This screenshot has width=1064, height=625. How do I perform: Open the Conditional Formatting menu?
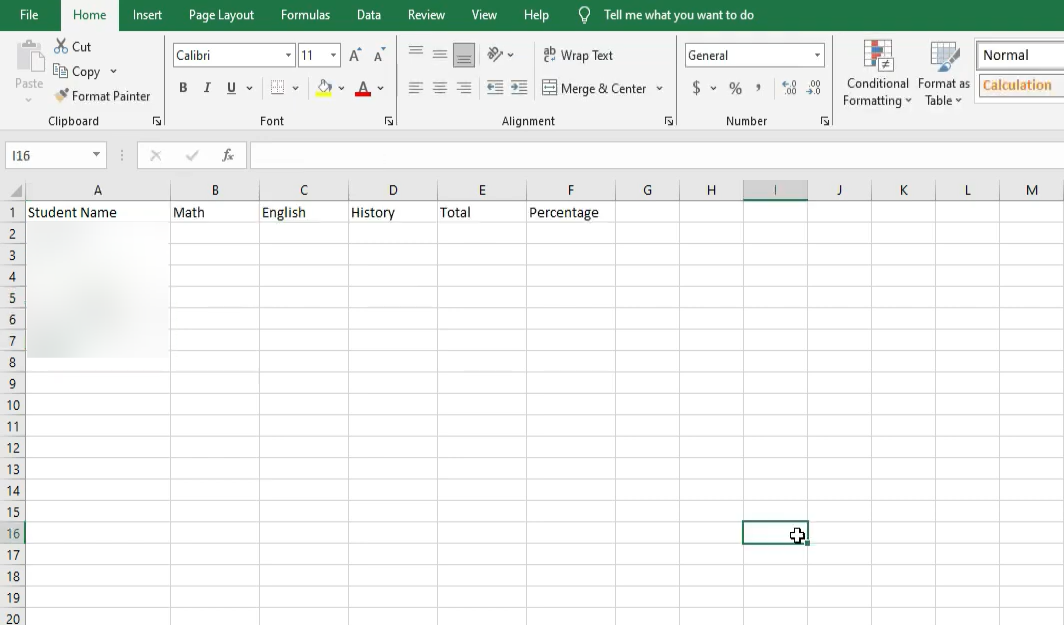click(x=877, y=74)
